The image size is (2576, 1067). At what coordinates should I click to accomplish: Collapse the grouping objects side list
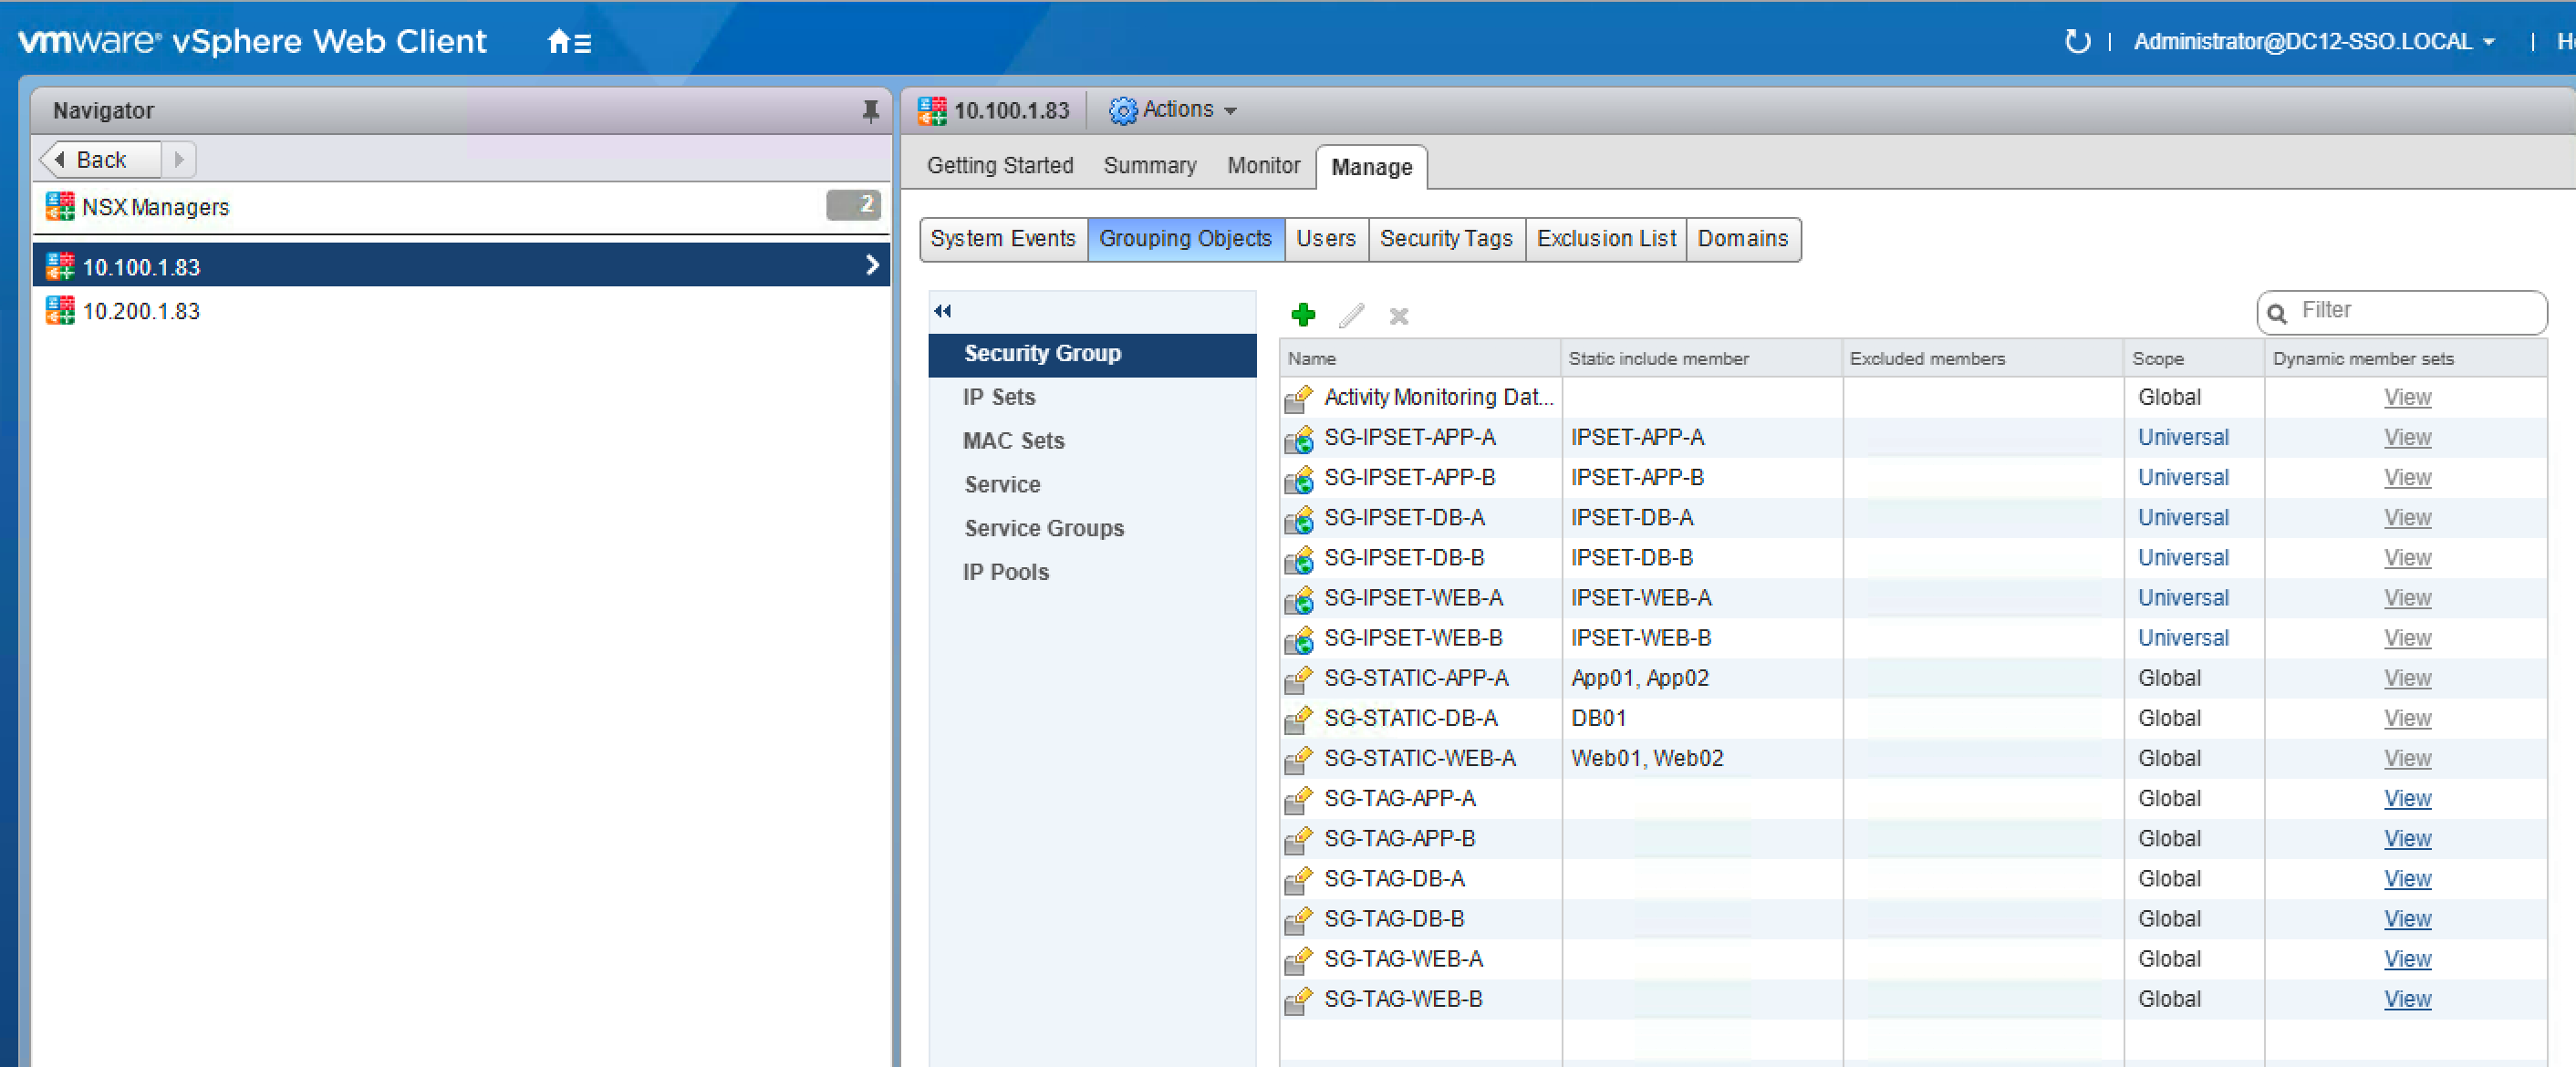(942, 311)
